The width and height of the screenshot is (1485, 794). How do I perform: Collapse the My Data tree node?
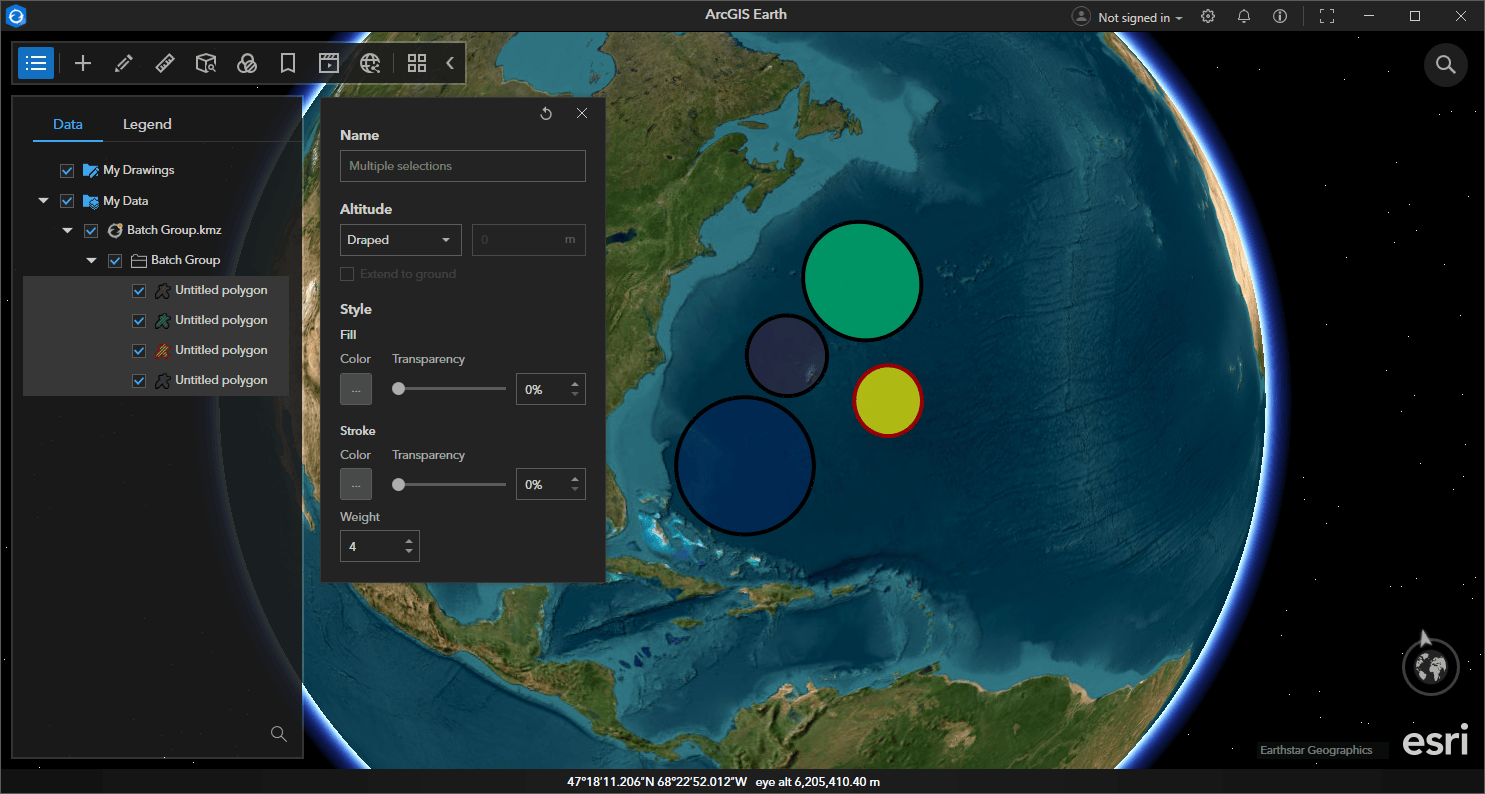(x=43, y=201)
